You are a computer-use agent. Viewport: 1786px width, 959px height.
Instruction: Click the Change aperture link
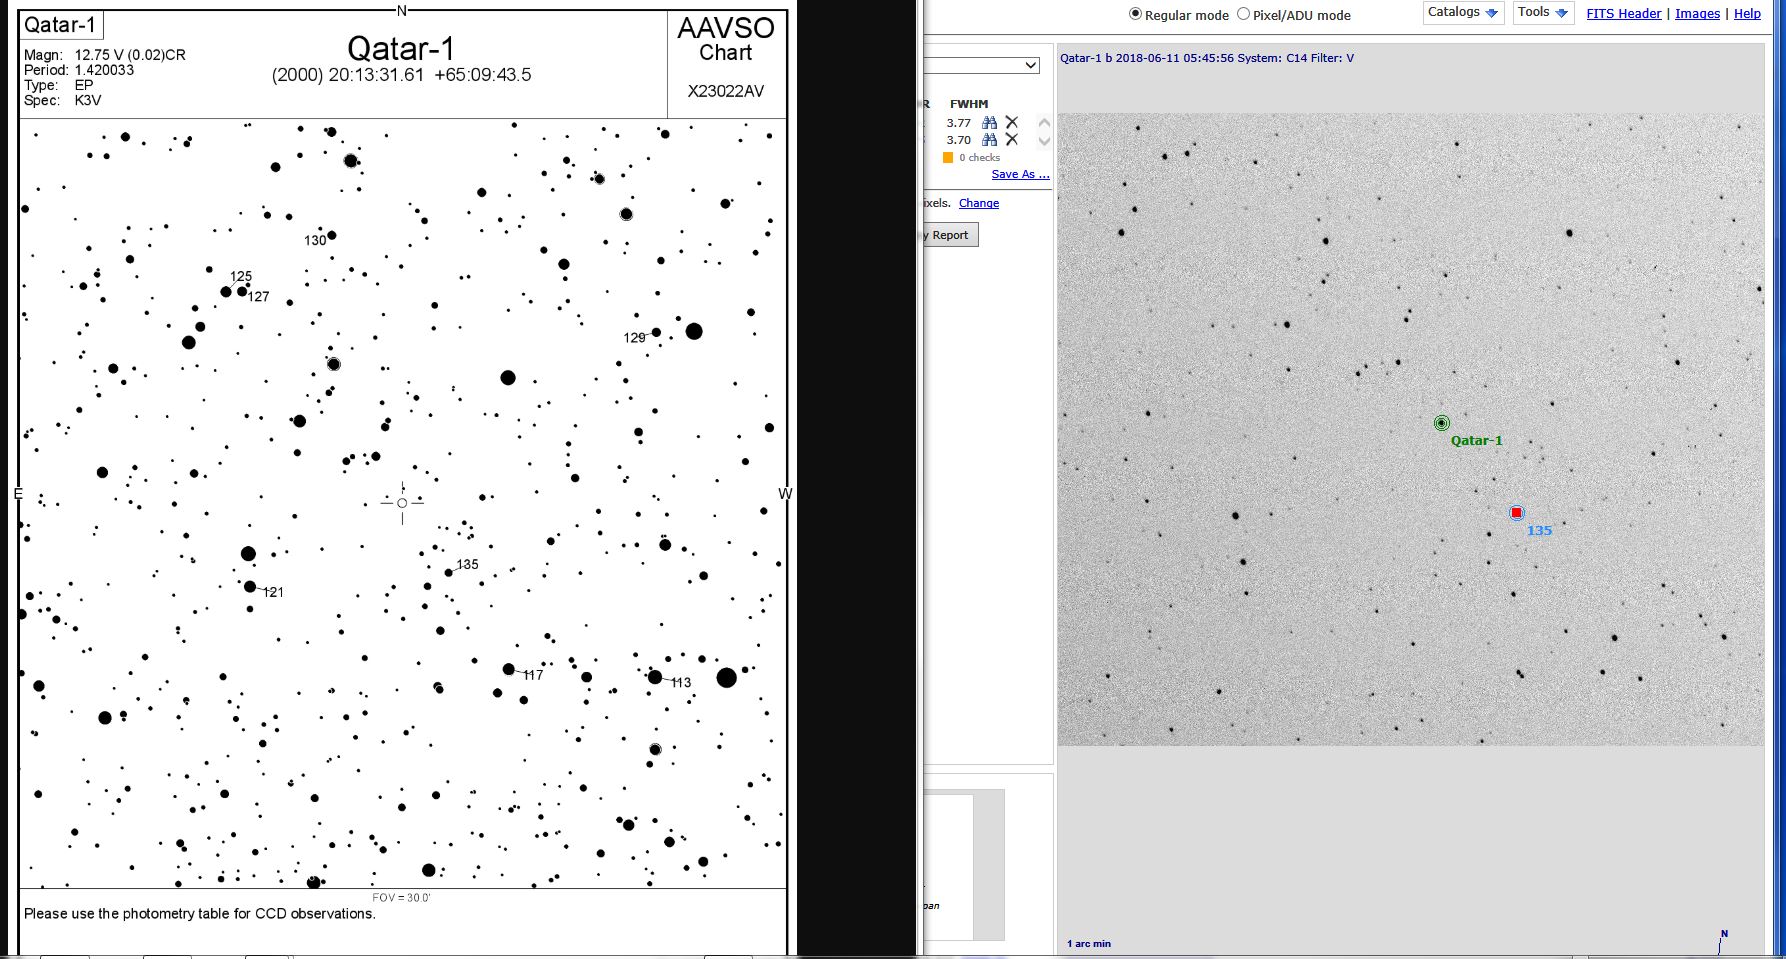coord(978,203)
